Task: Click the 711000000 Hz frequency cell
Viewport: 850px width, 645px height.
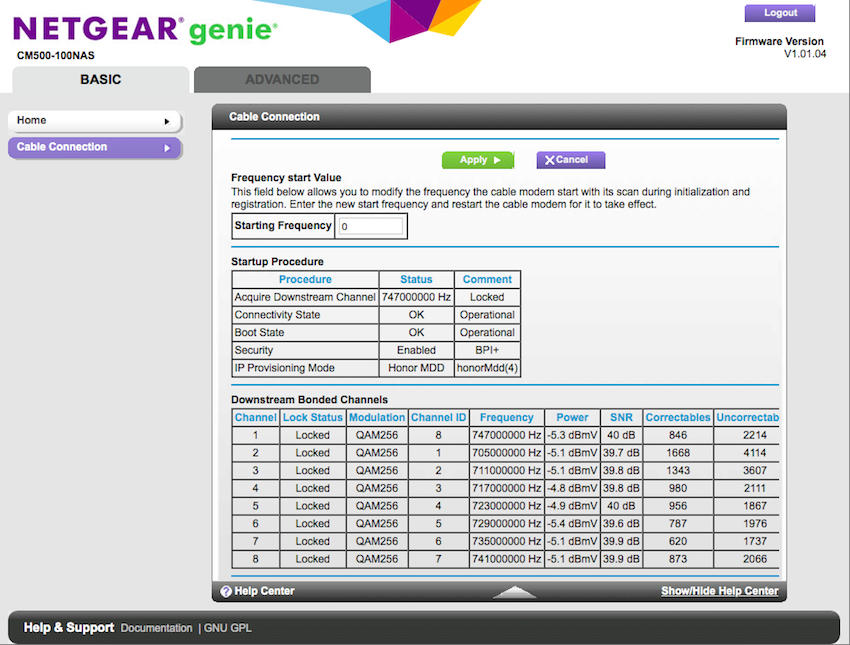Action: 506,470
